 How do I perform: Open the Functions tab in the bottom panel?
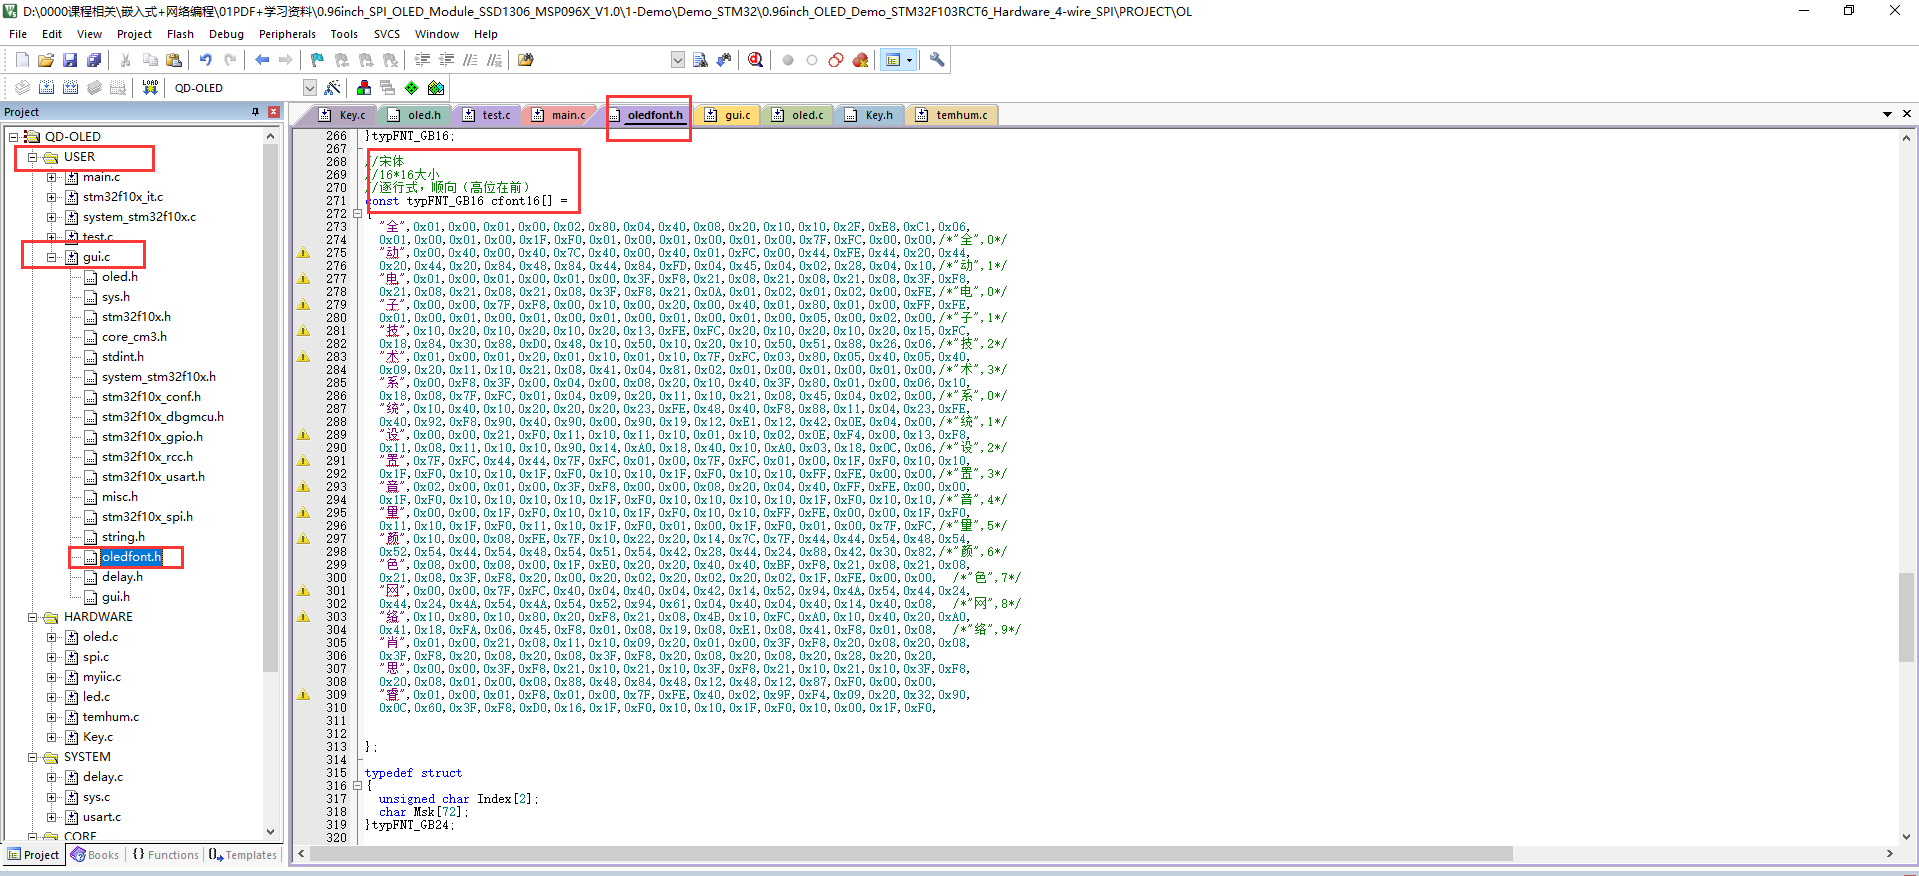coord(166,855)
